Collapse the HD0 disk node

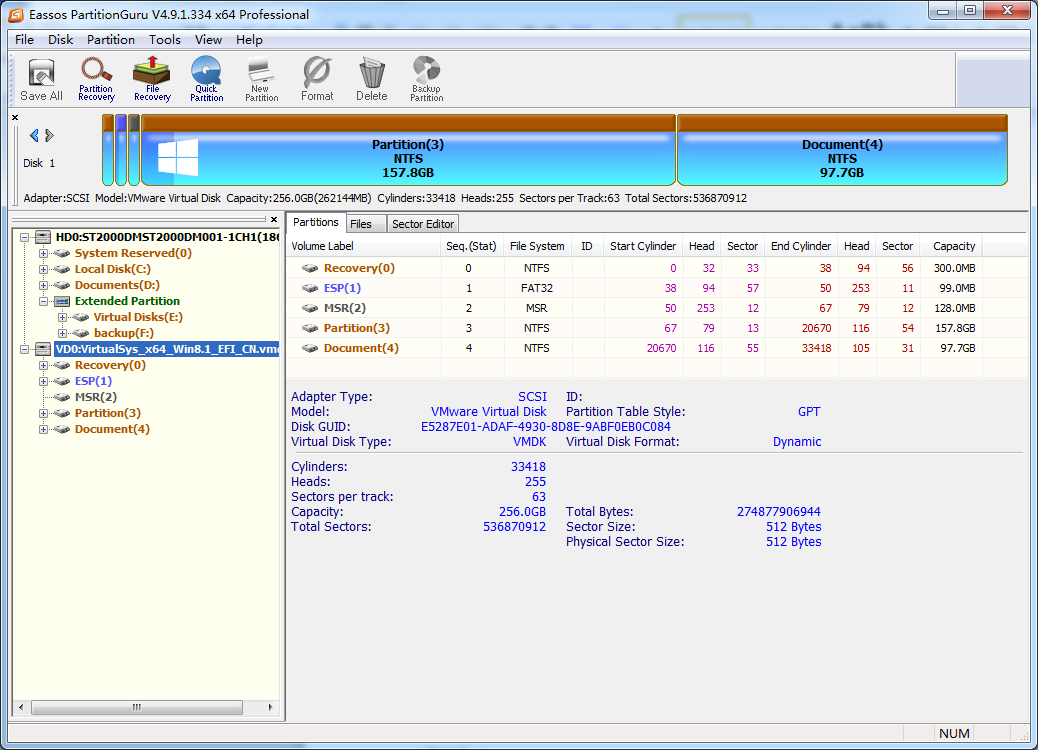tap(24, 237)
